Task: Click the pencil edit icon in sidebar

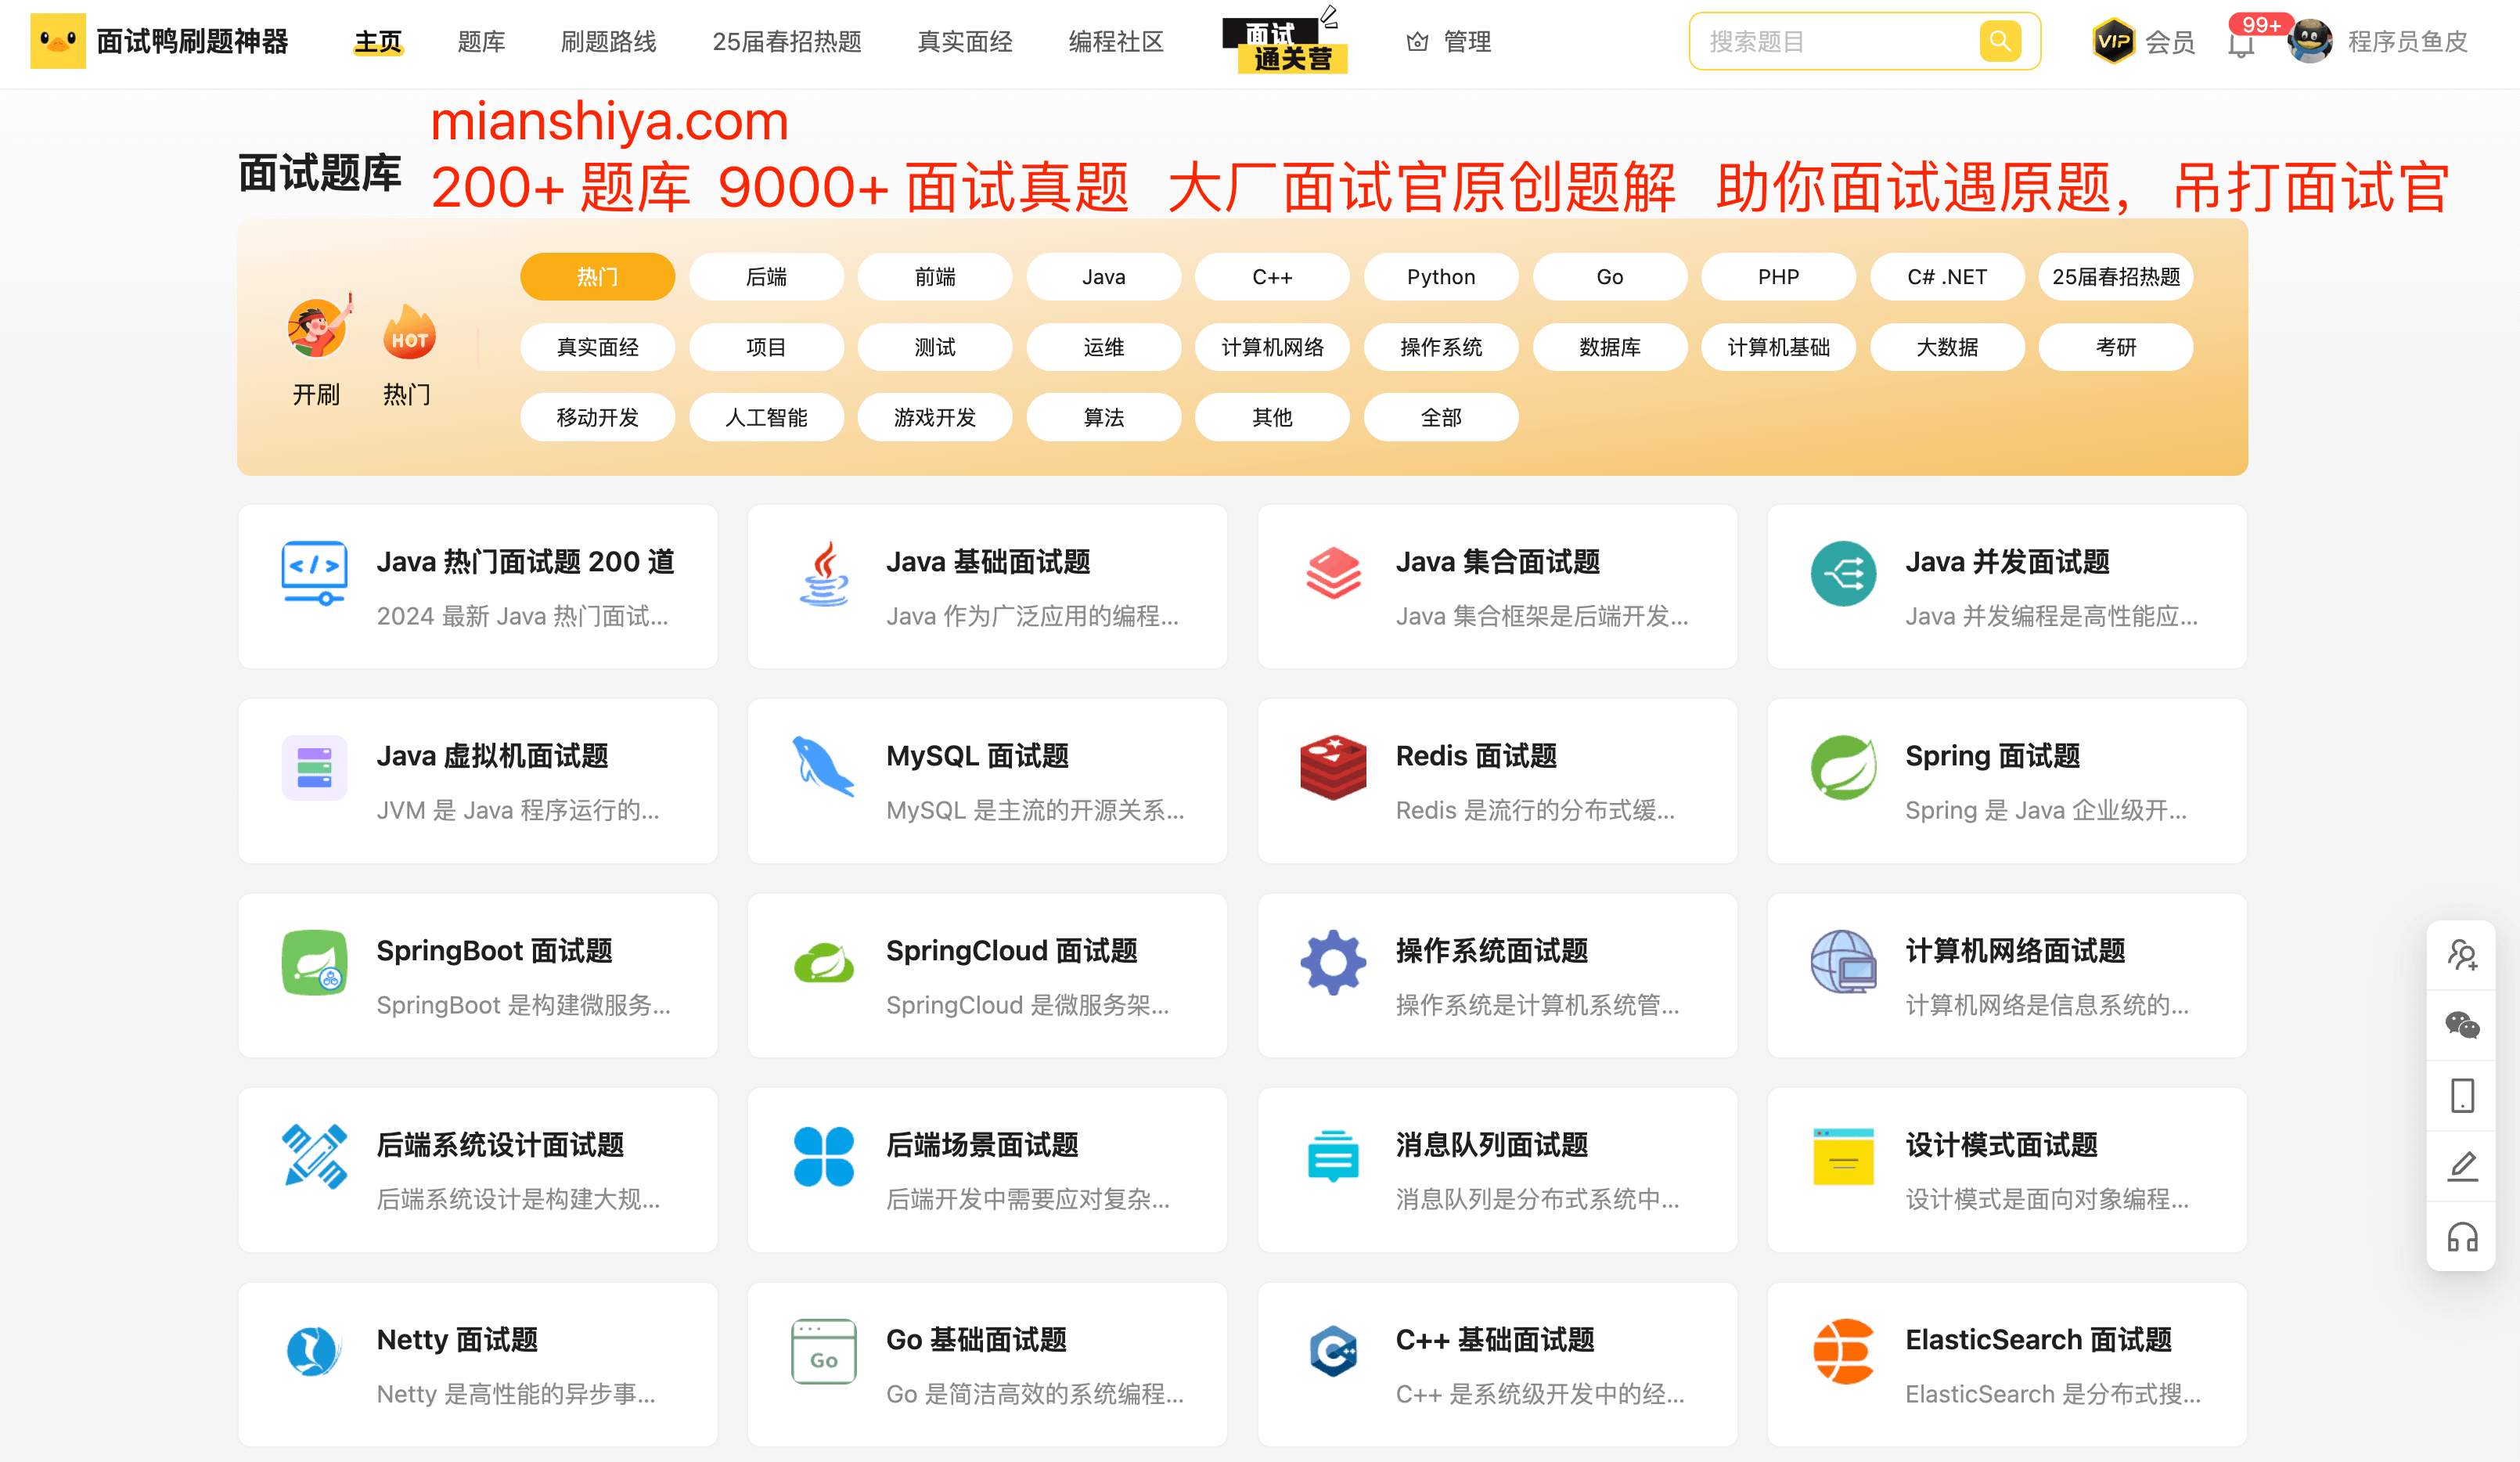Action: [2461, 1166]
